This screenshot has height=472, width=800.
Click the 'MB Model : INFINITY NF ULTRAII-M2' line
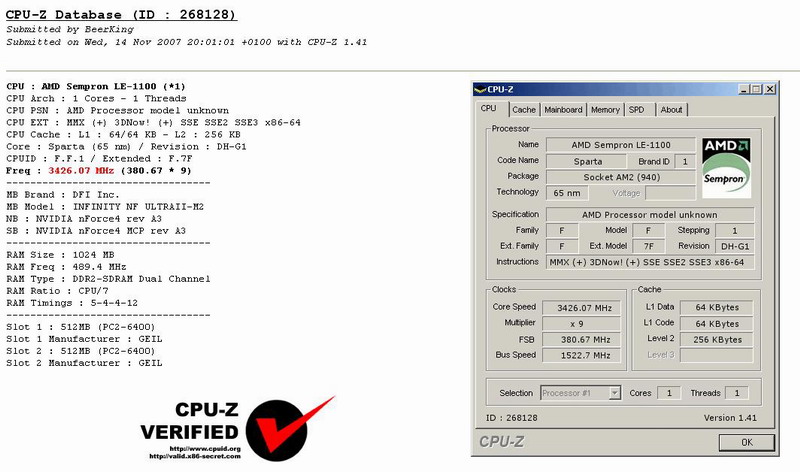(x=105, y=207)
